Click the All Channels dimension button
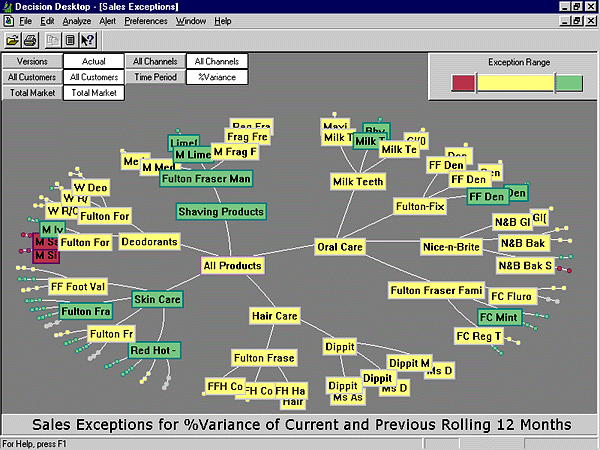 coord(155,62)
